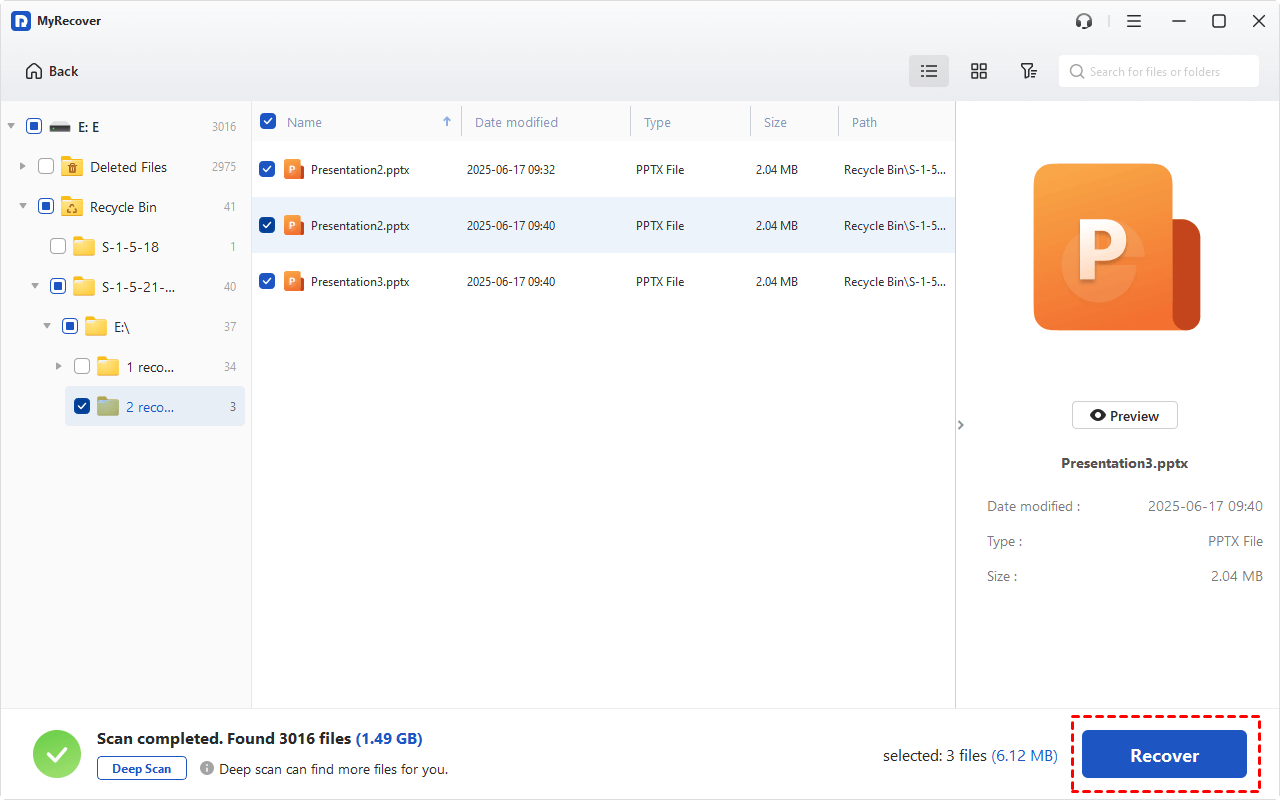
Task: Click the (6.12 MB) selected size text
Action: click(x=1024, y=756)
